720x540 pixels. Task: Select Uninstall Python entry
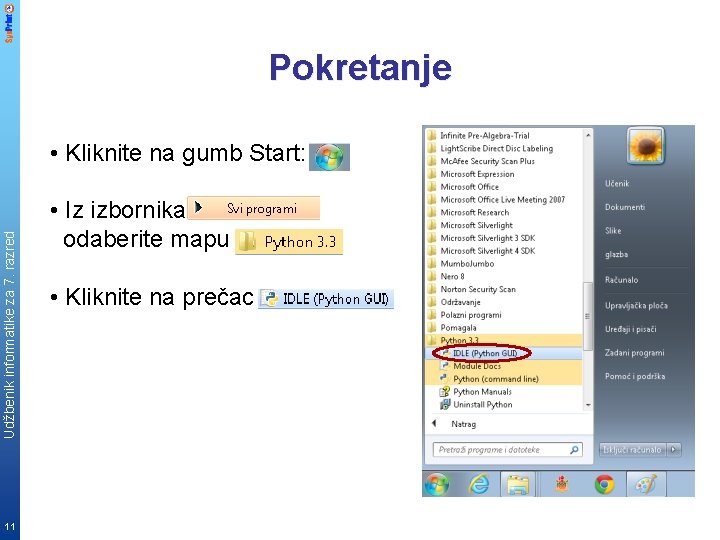pyautogui.click(x=476, y=405)
